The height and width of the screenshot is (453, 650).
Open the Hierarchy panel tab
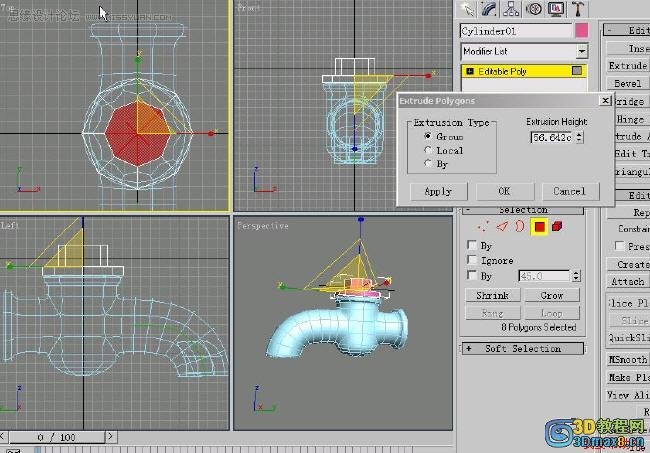click(512, 9)
